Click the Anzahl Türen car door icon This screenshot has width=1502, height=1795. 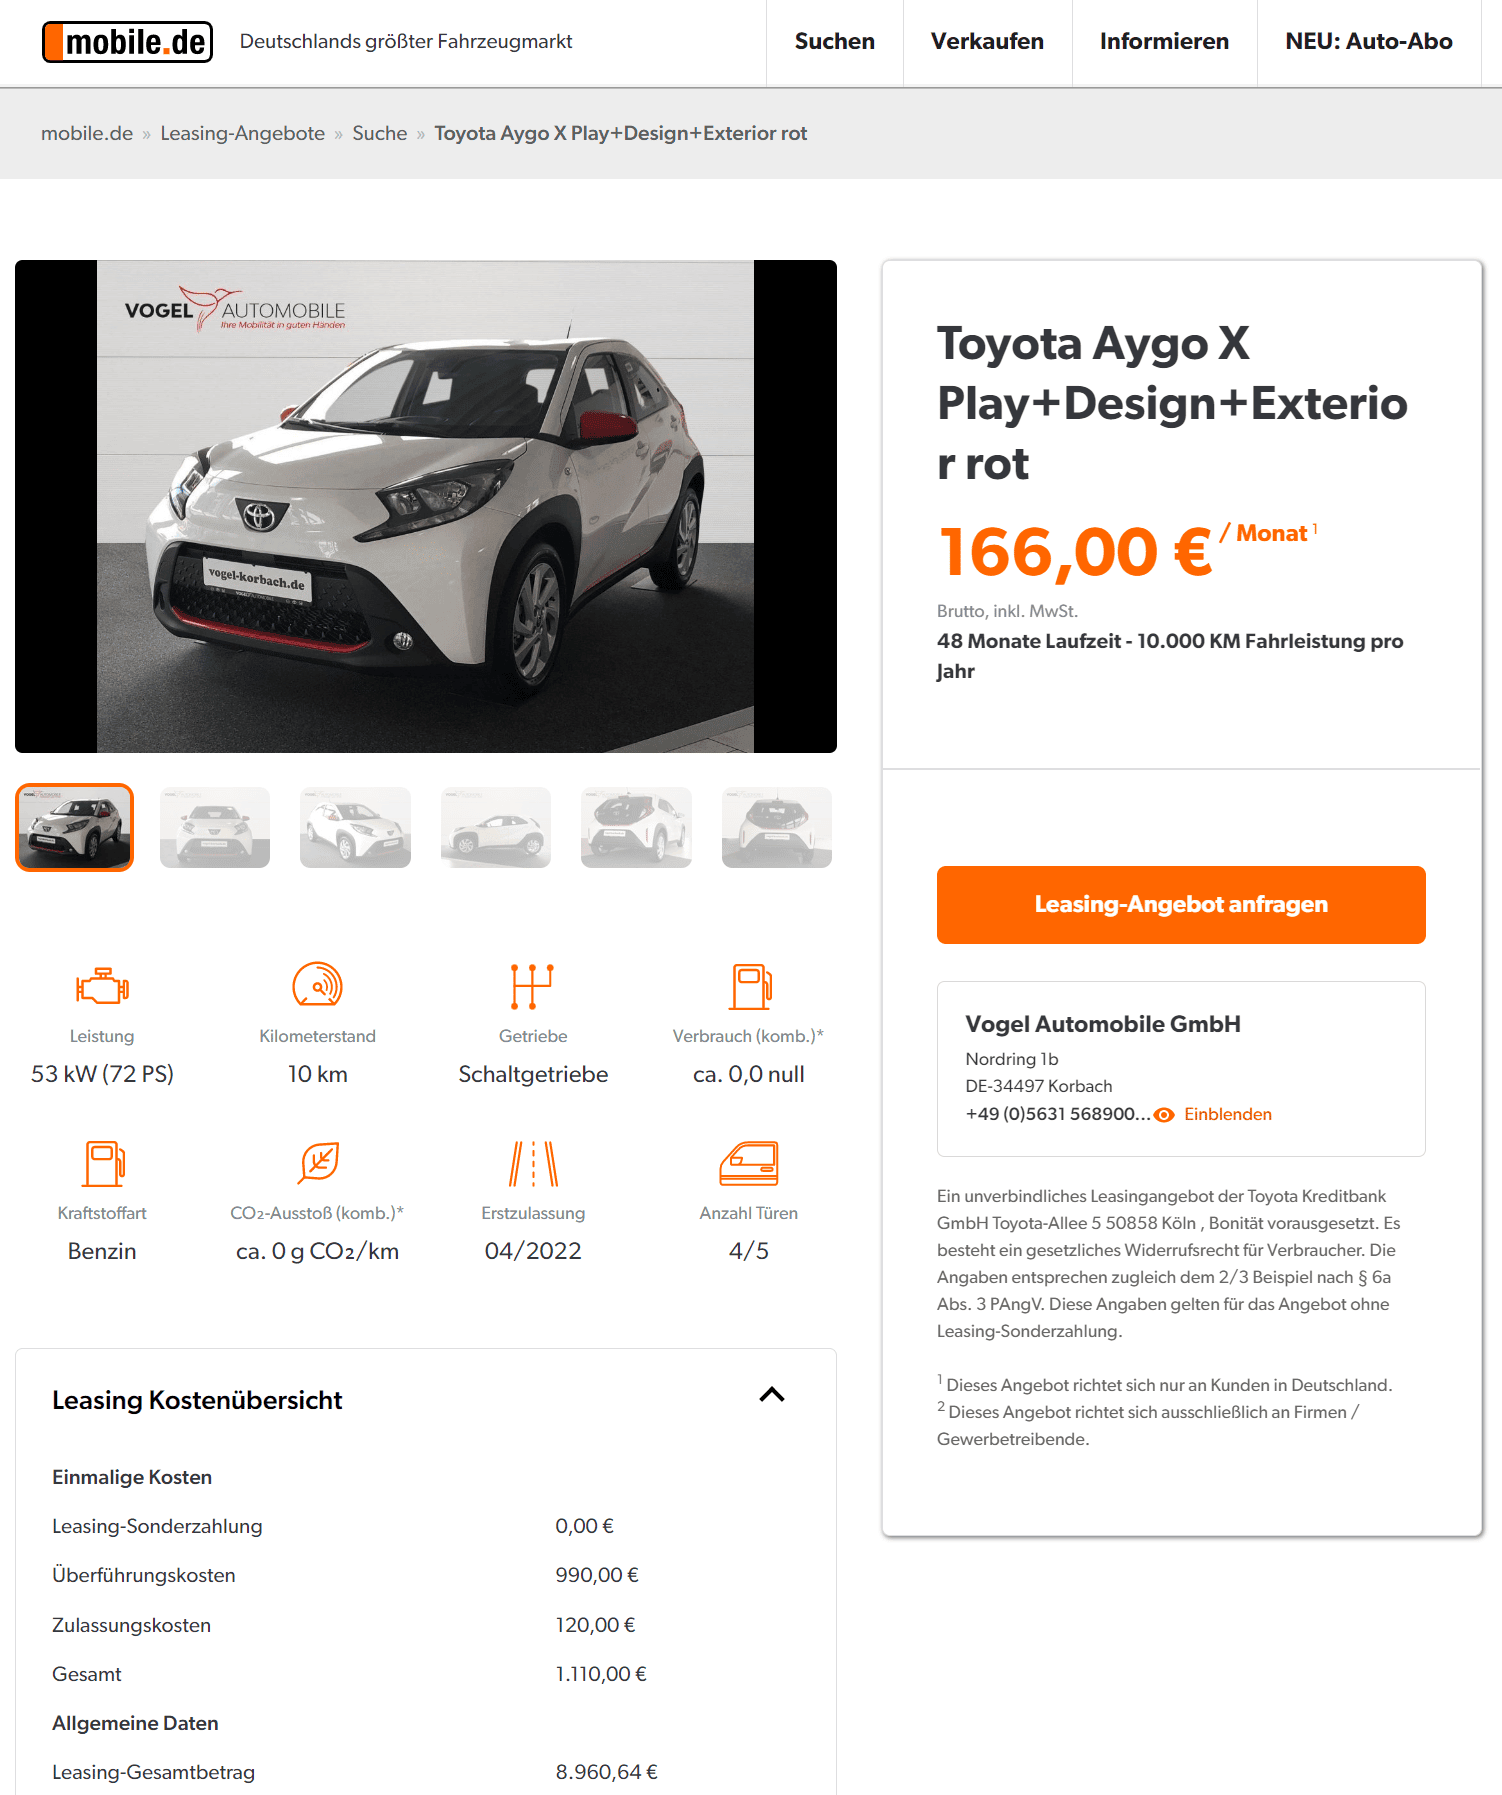tap(749, 1163)
